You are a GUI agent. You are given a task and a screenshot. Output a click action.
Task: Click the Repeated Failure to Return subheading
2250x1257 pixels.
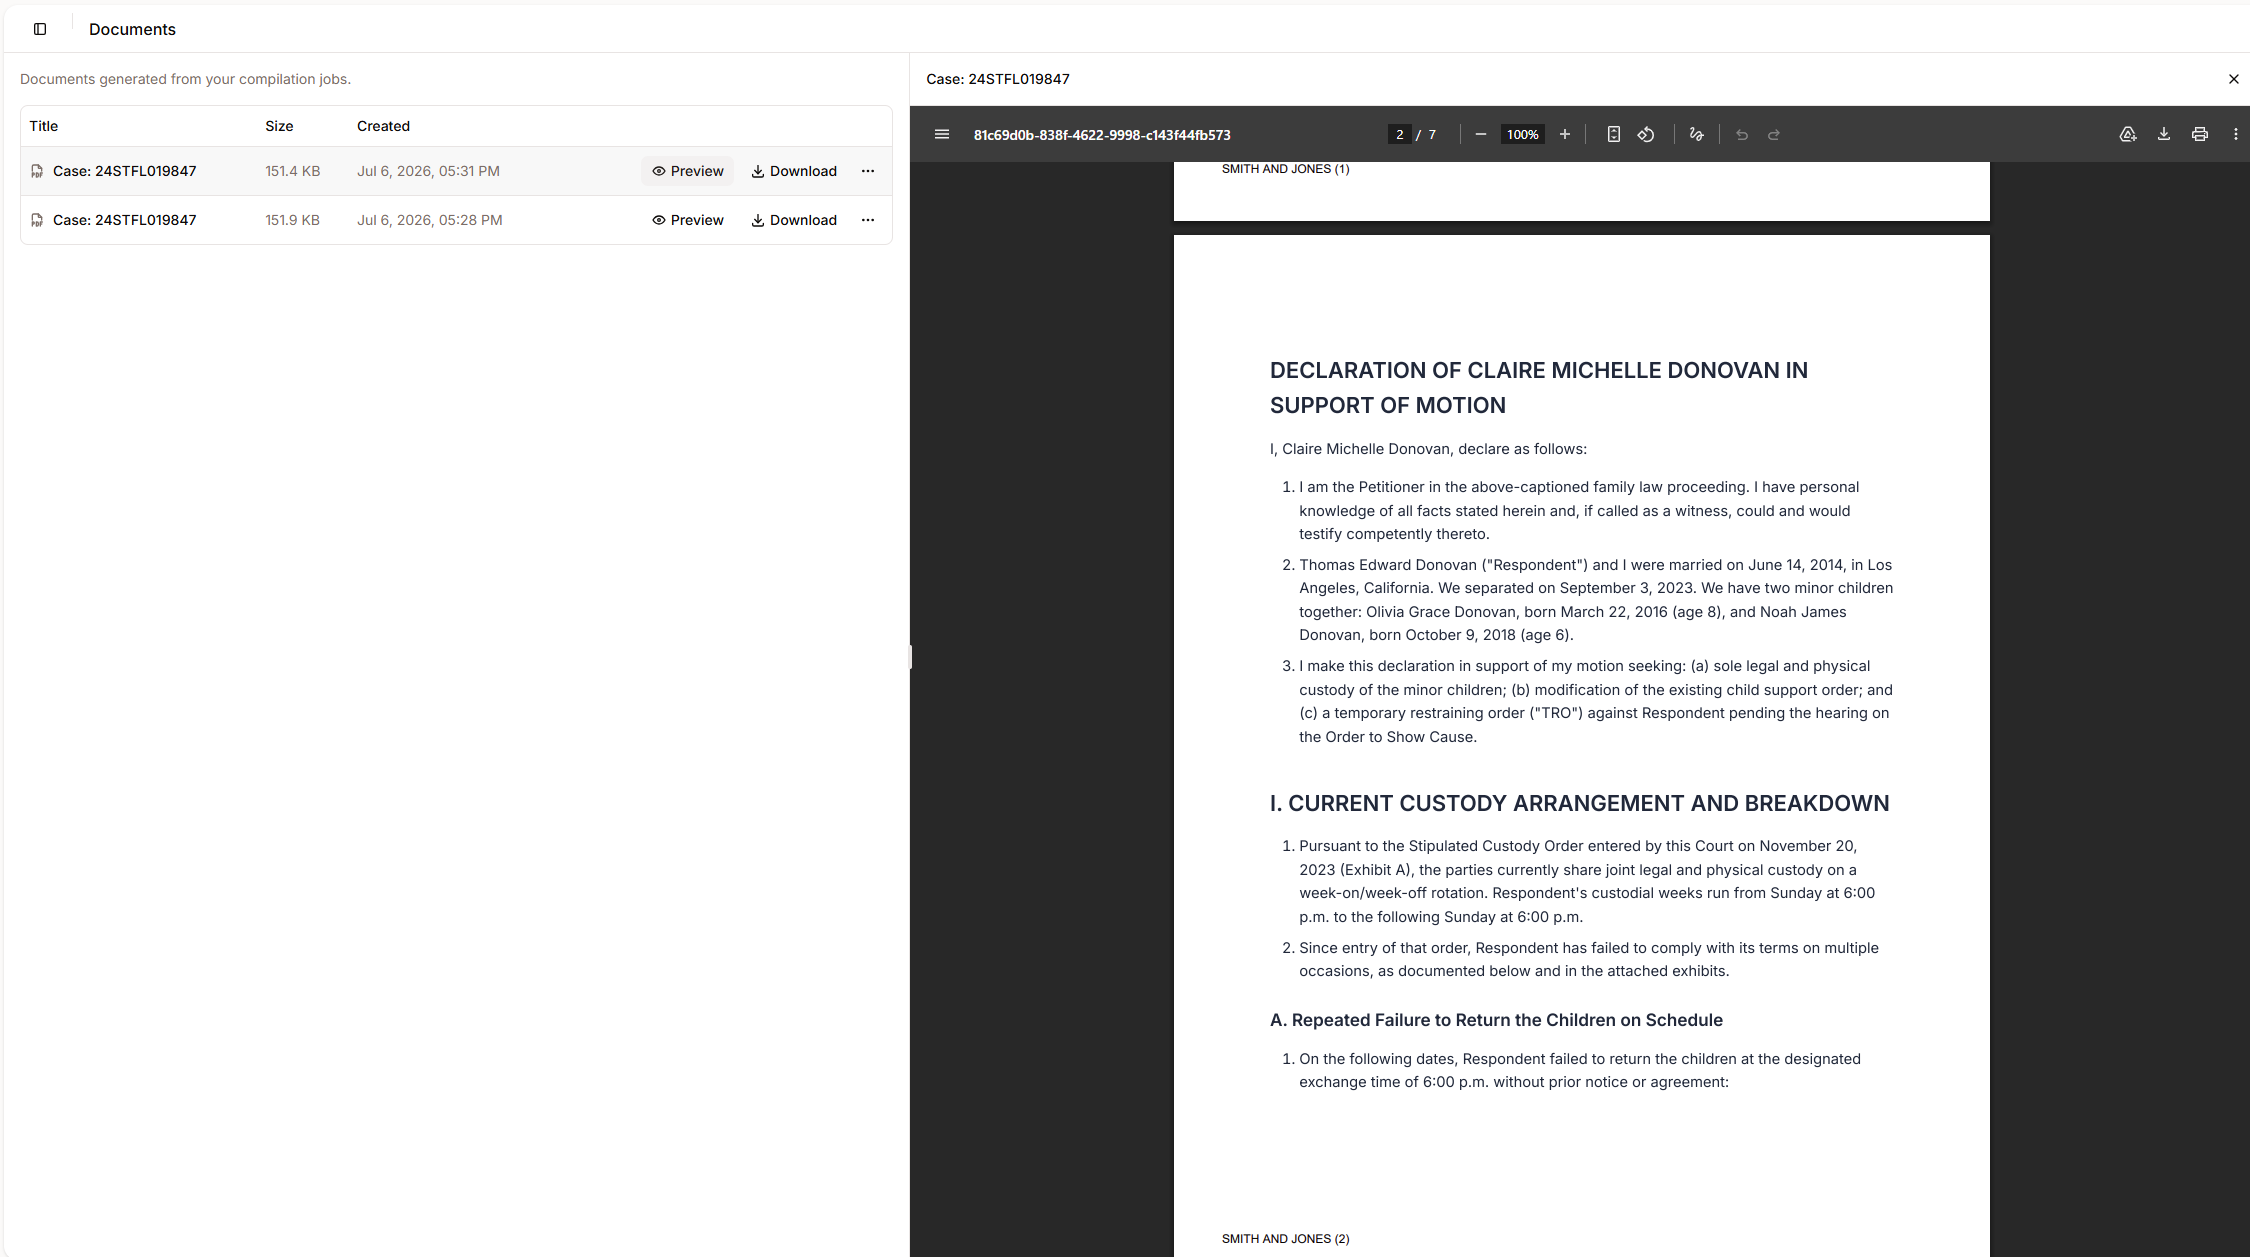(1496, 1020)
